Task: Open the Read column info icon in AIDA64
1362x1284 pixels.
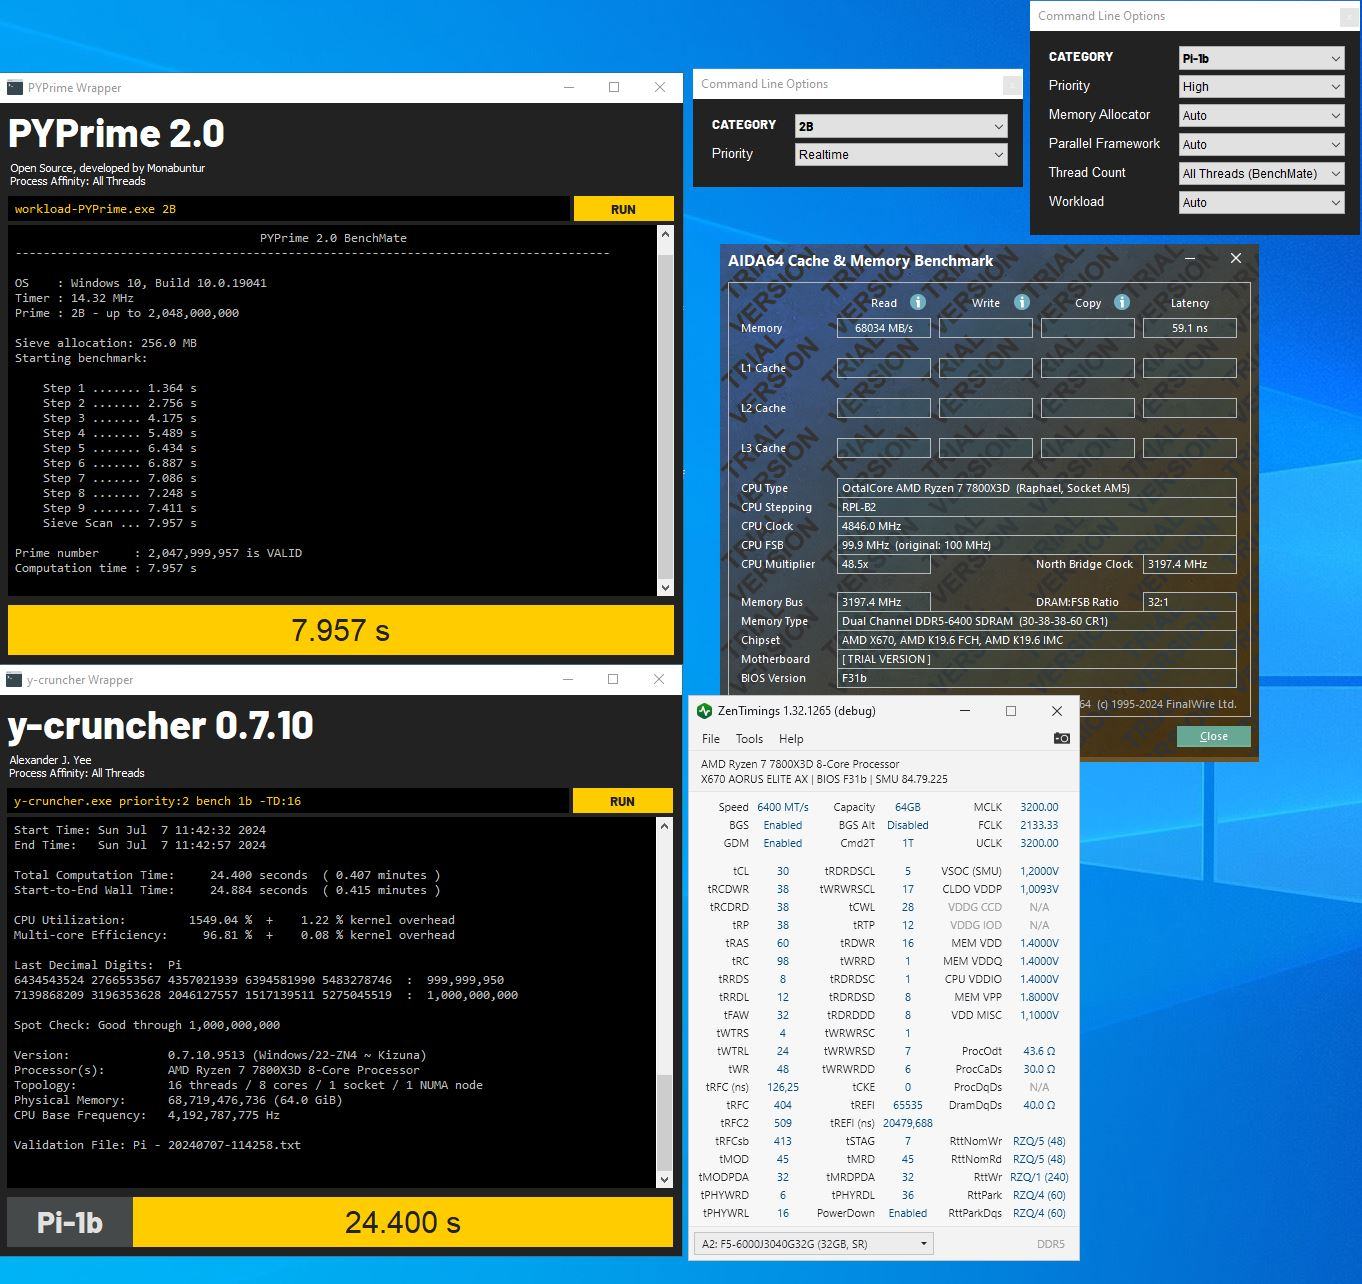Action: 918,302
